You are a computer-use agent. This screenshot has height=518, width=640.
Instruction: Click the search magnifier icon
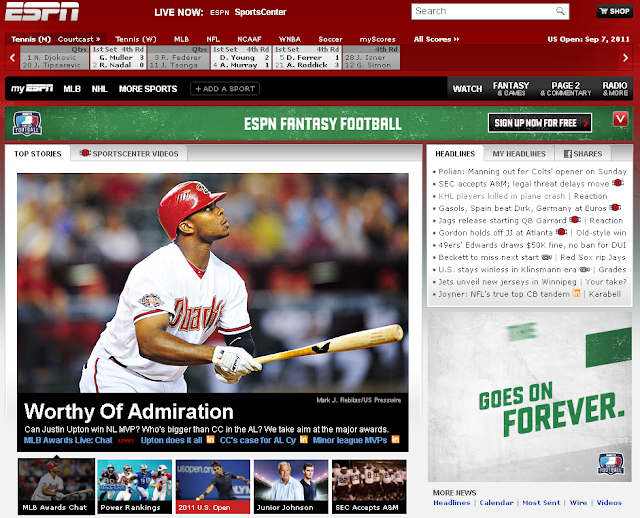point(560,11)
